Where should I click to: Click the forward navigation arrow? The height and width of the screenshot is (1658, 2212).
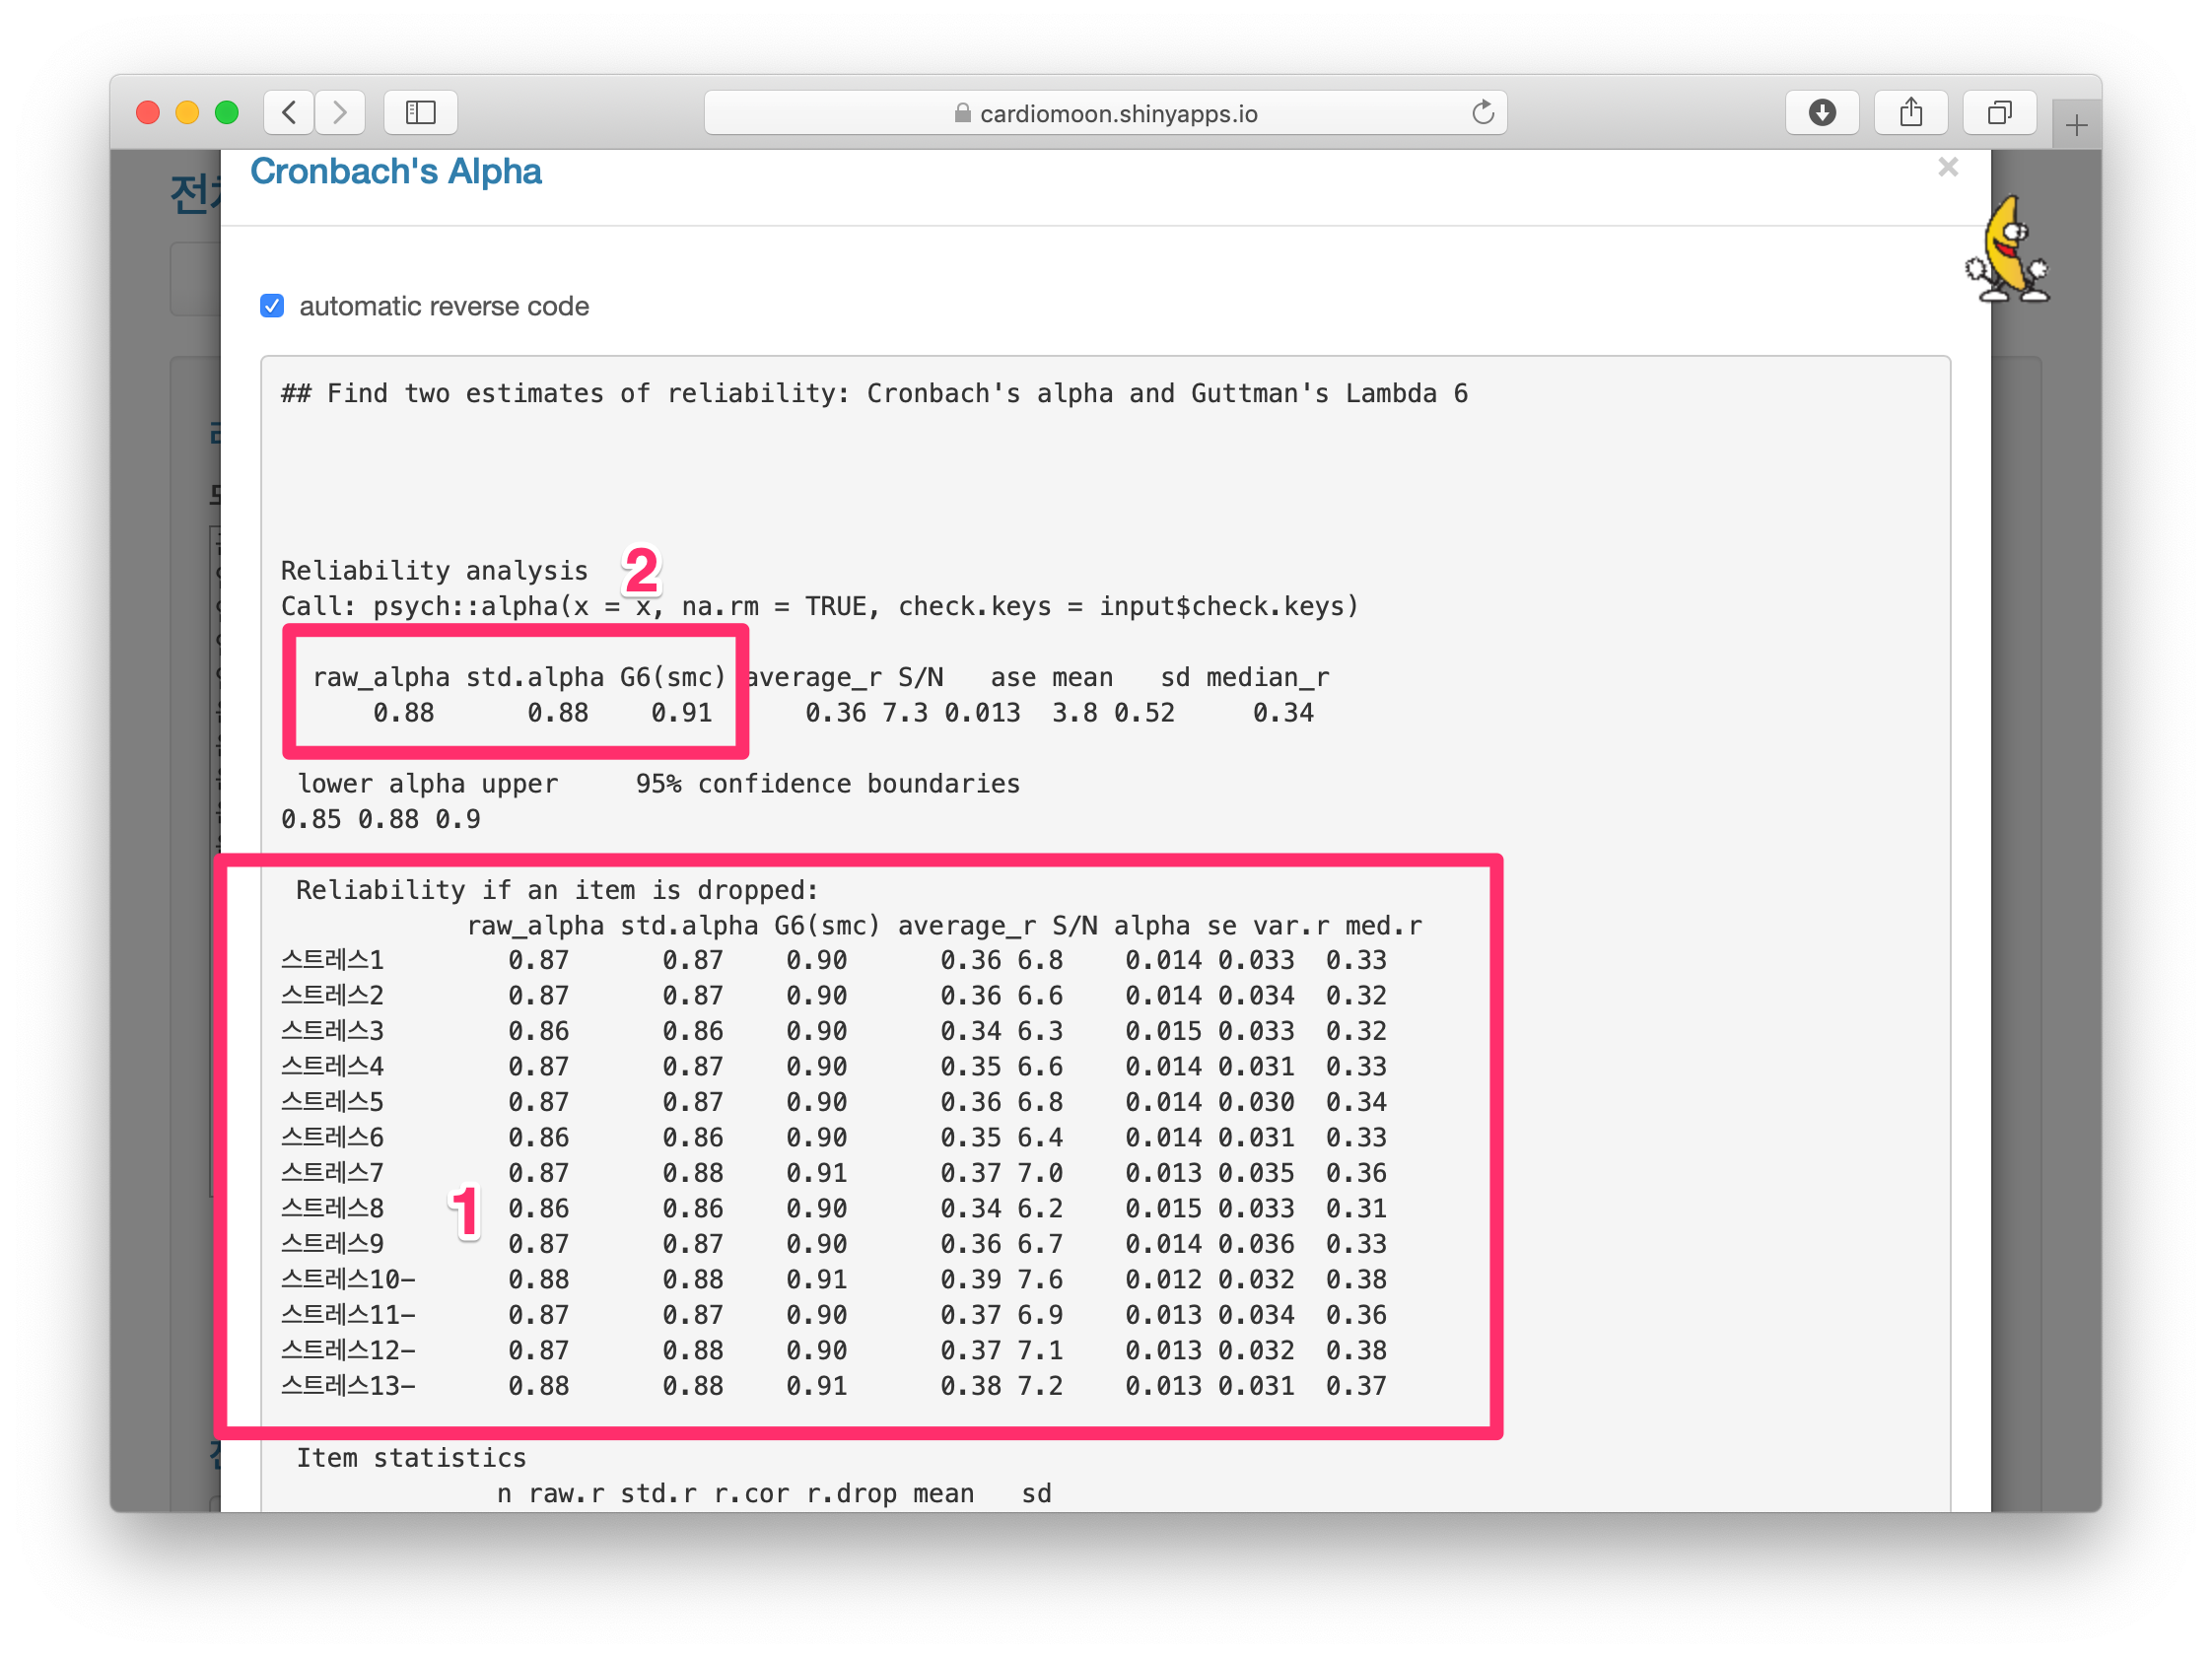pyautogui.click(x=340, y=112)
